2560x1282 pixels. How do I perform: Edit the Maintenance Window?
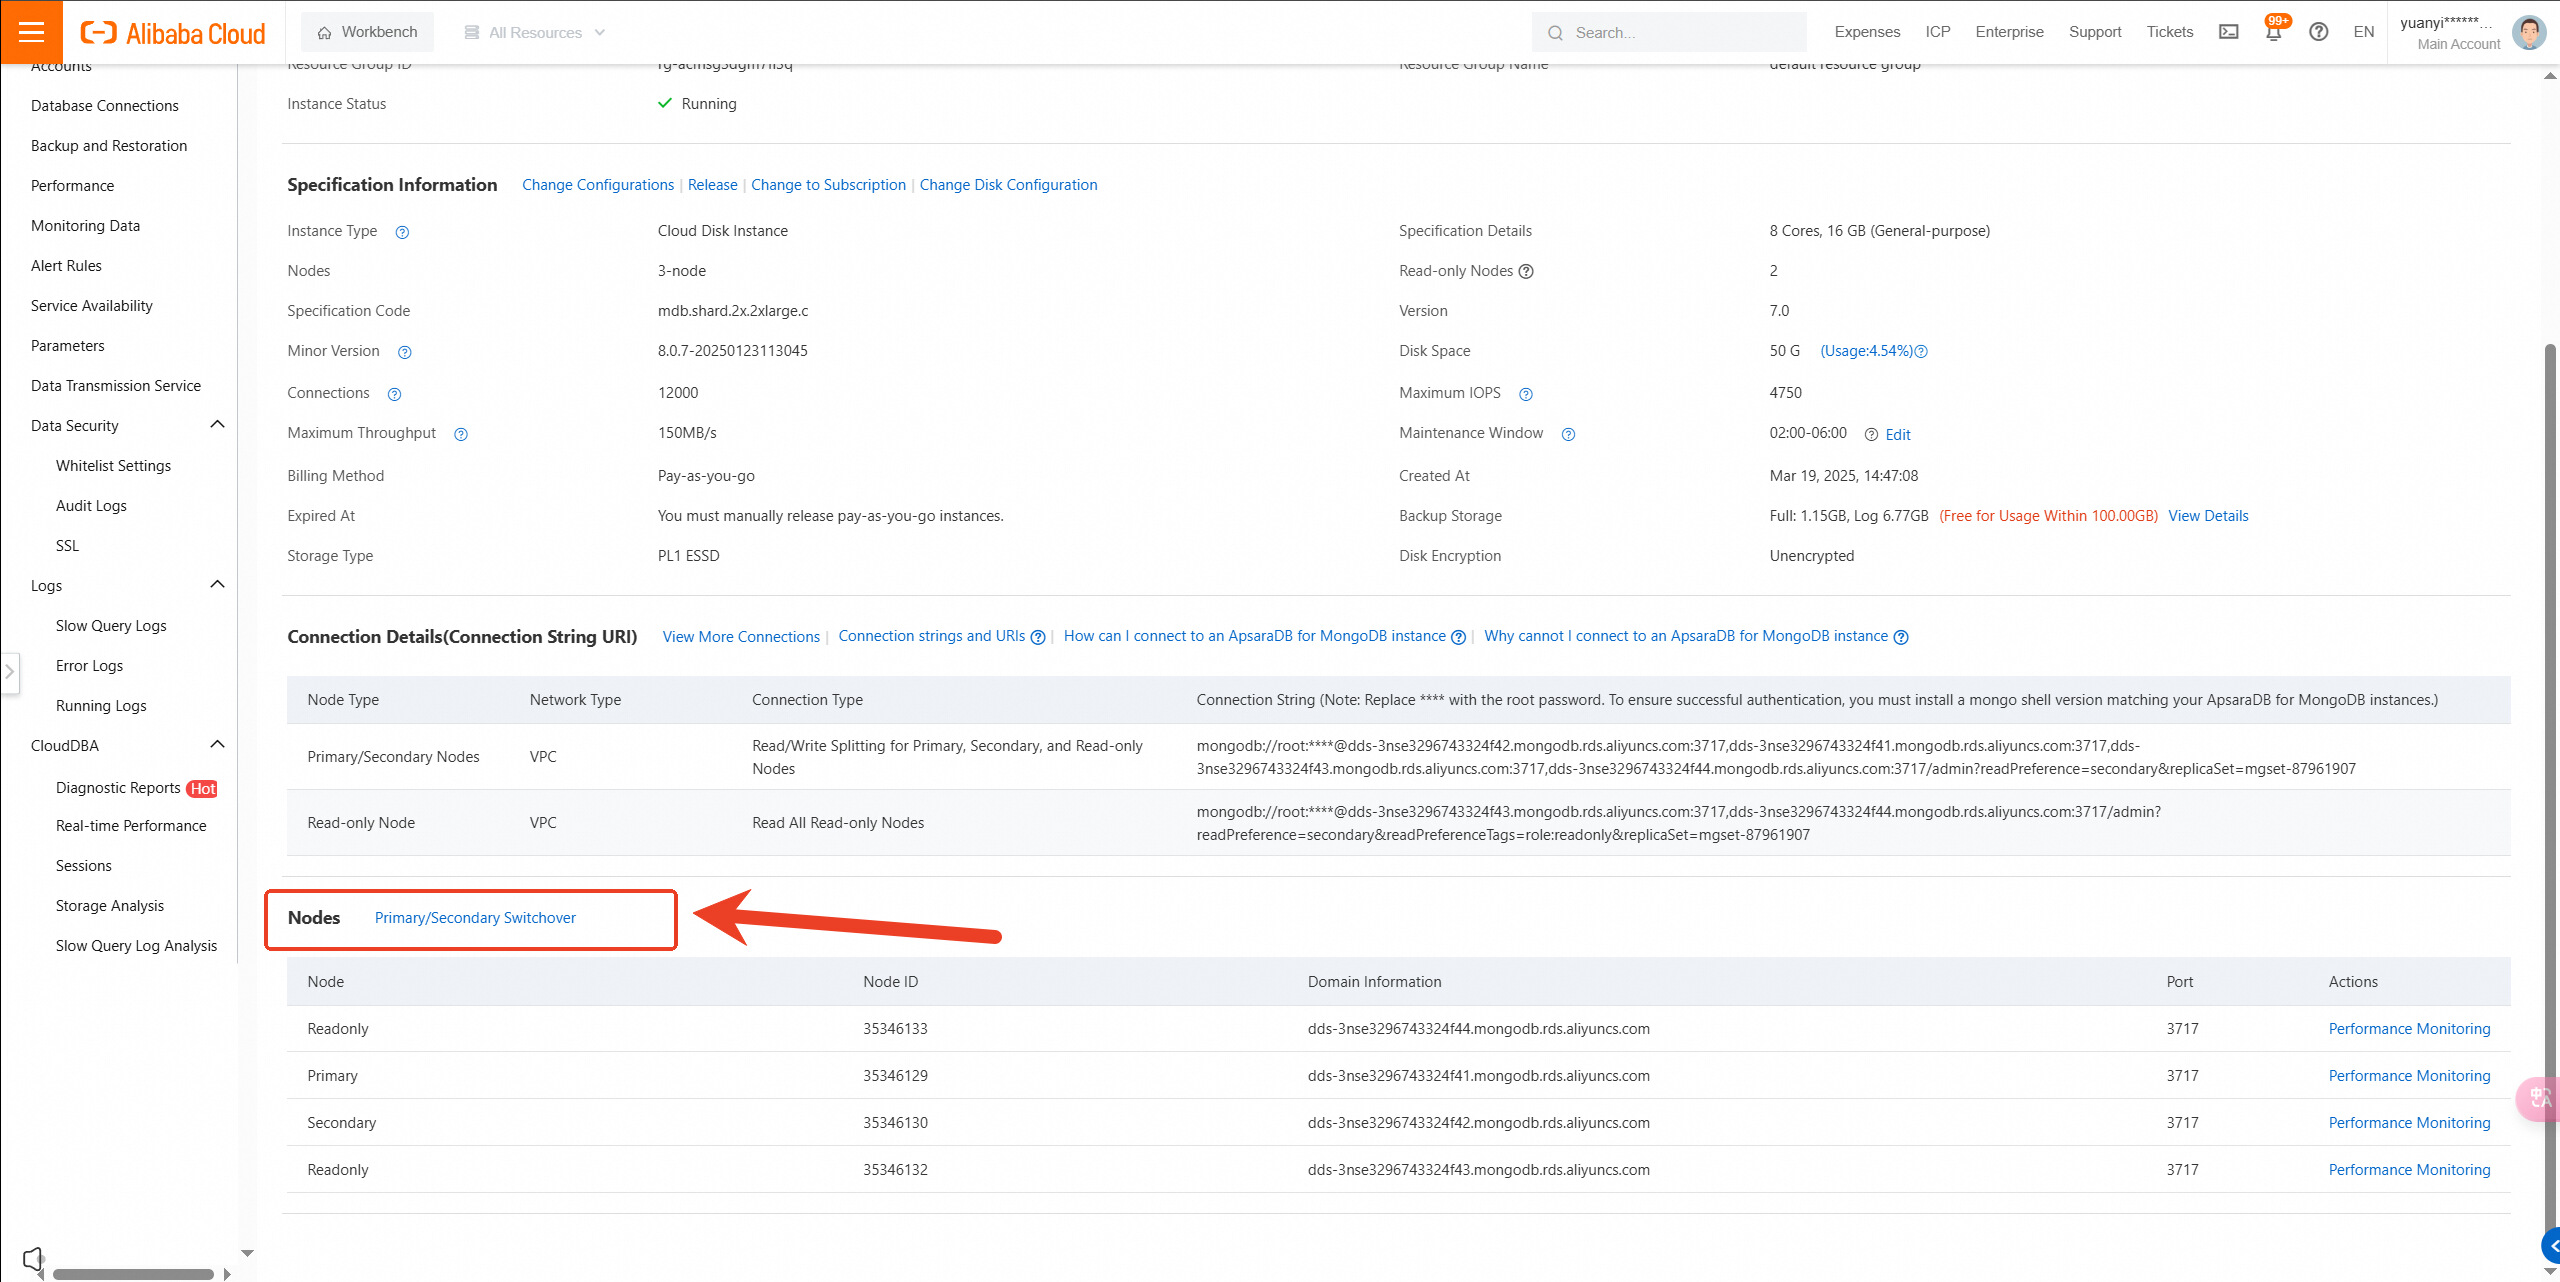pyautogui.click(x=1897, y=435)
